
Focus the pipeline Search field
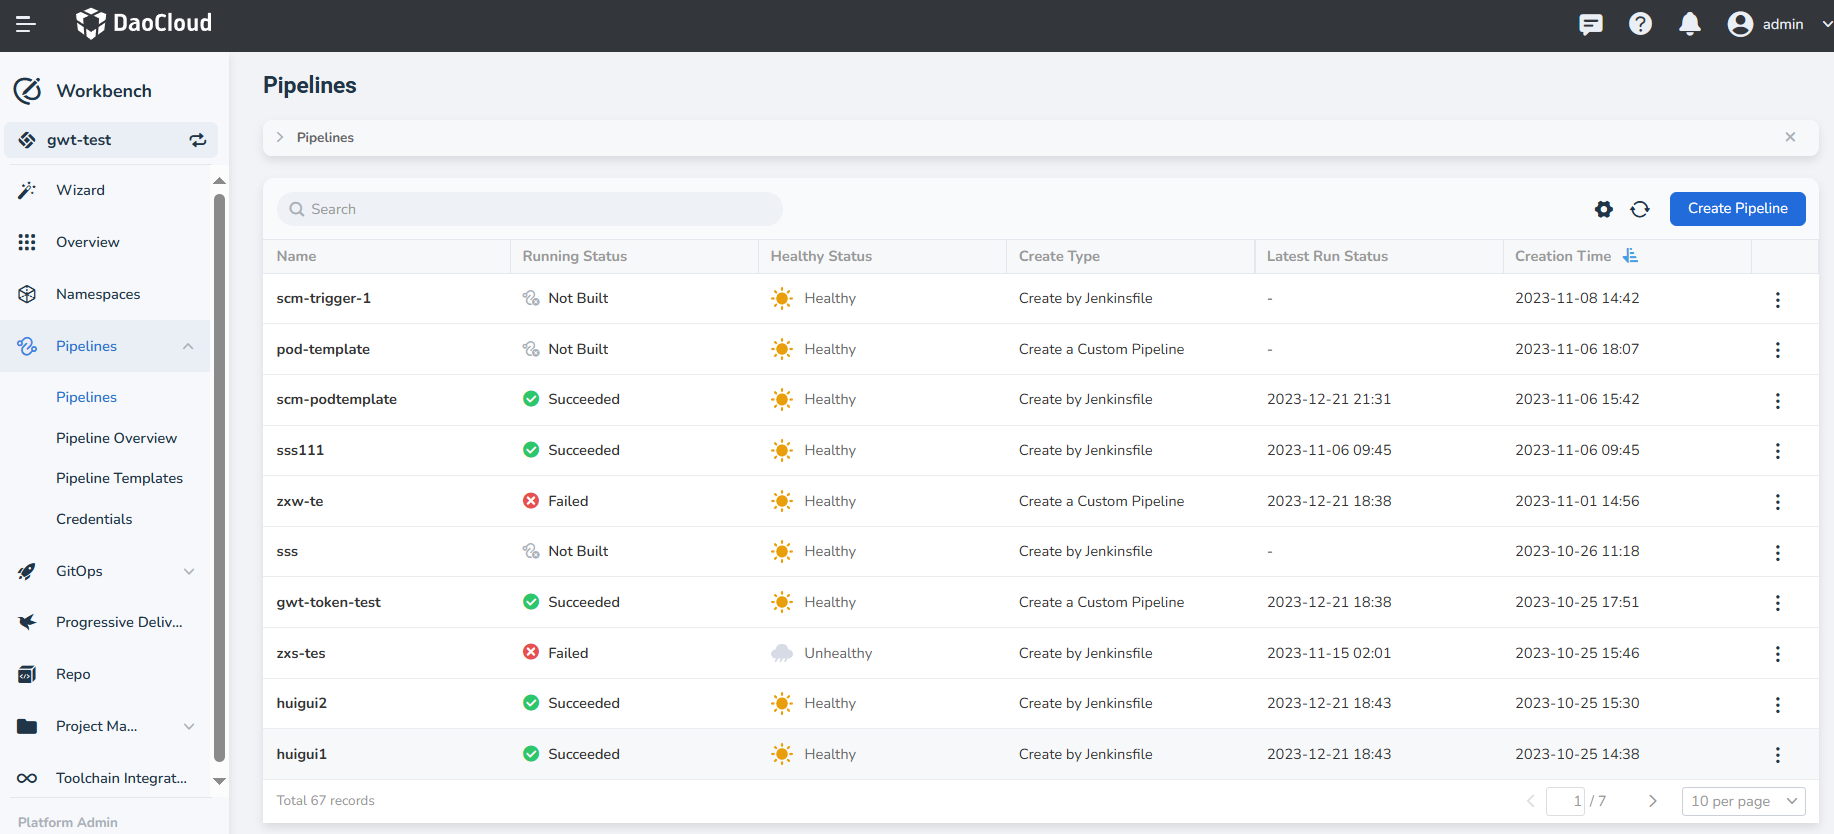(530, 209)
